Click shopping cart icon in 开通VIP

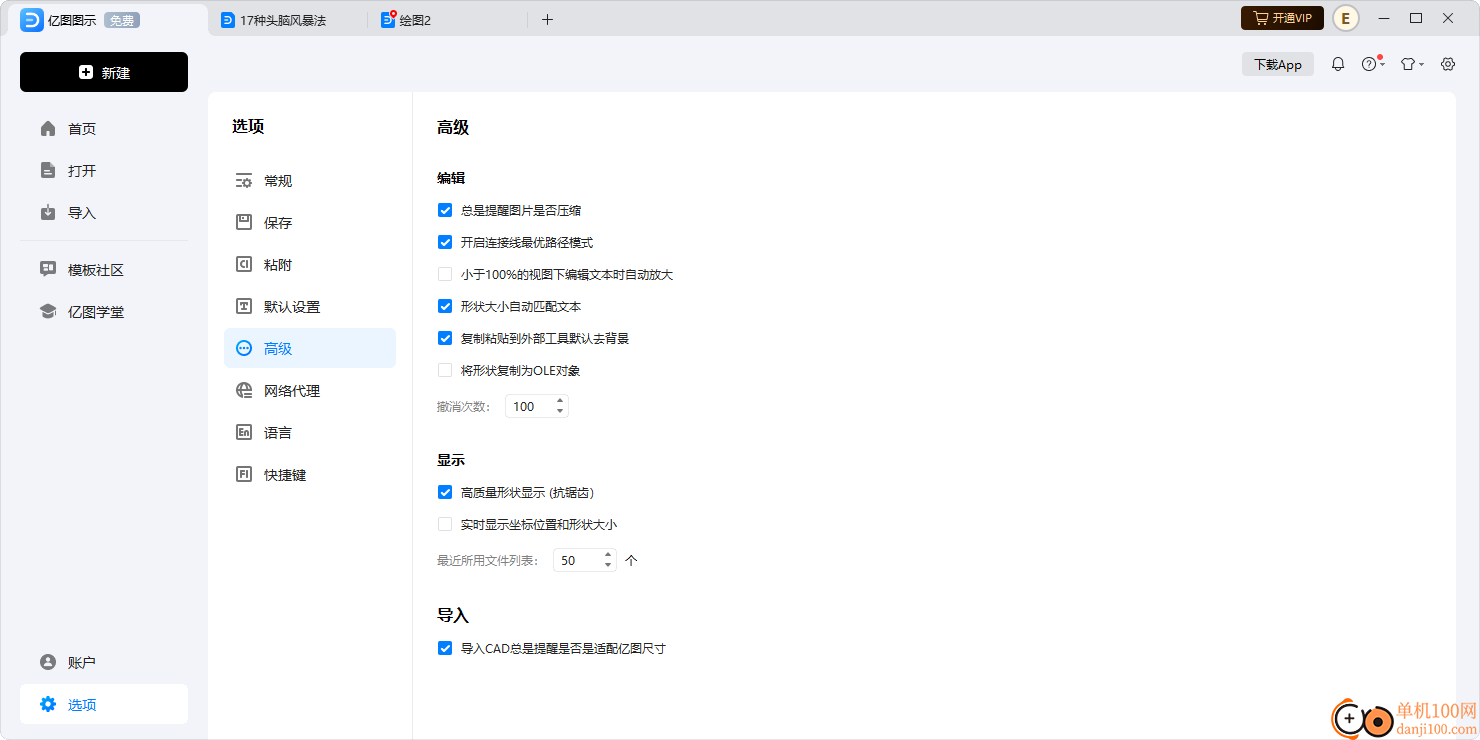coord(1260,18)
